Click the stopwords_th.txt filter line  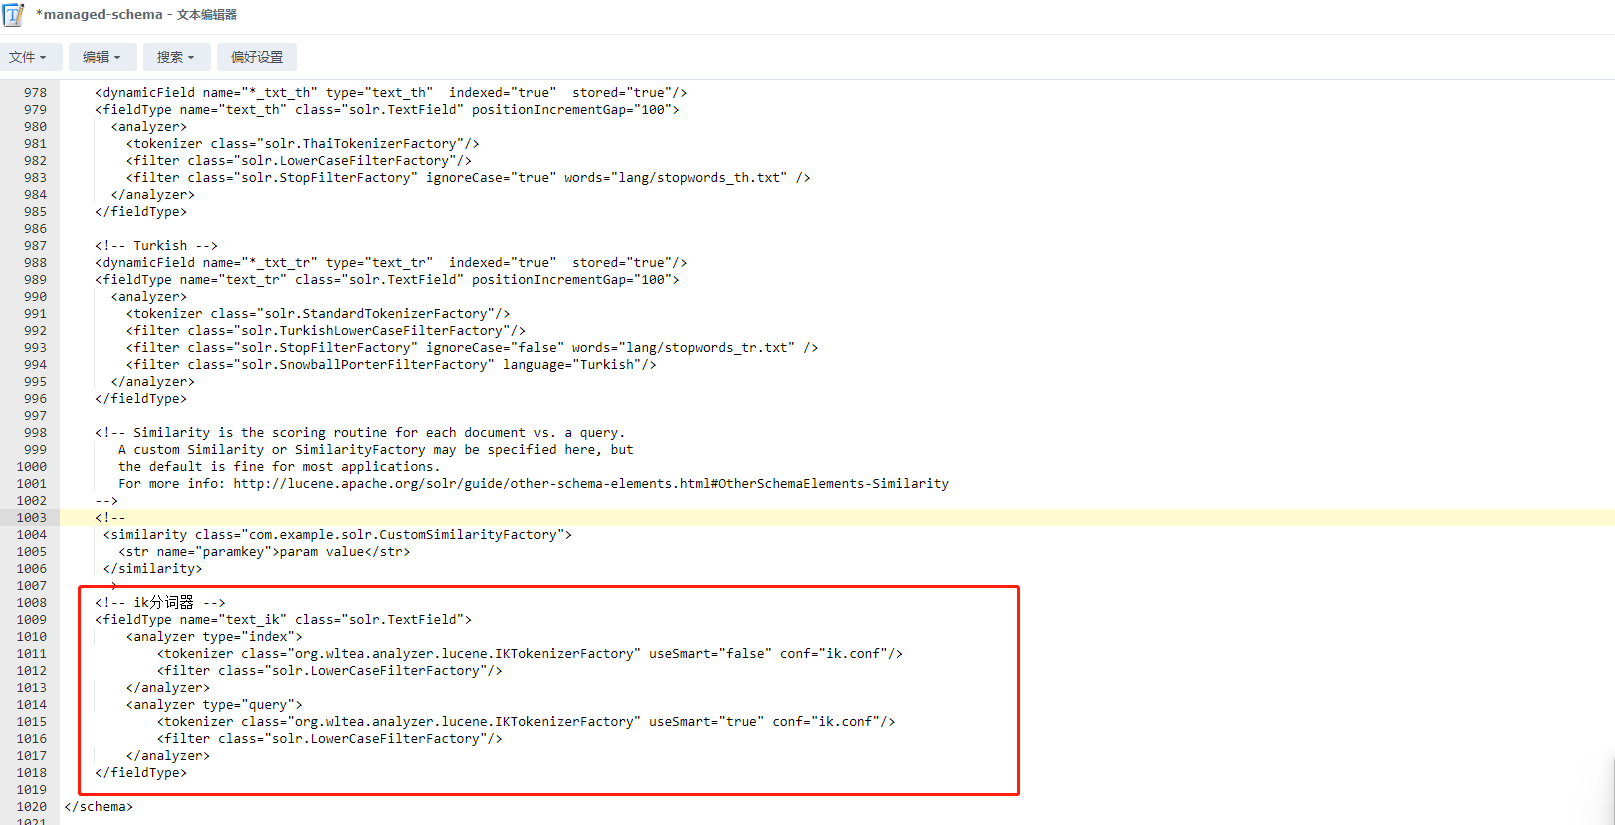pos(468,178)
